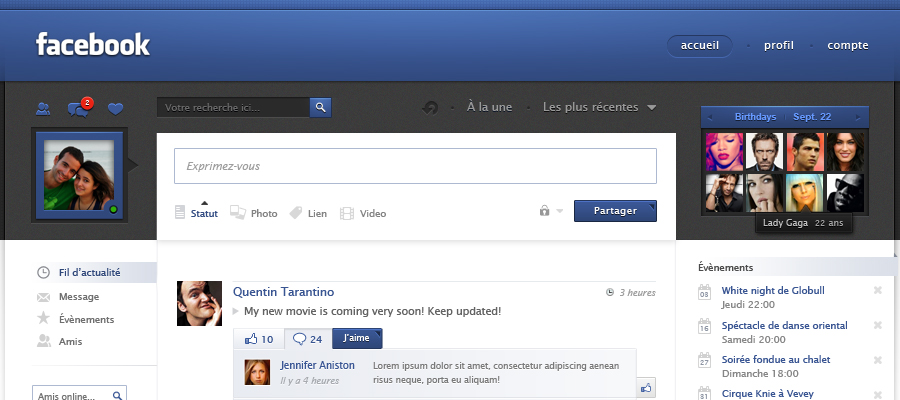Select the Lien attachment tag icon

pyautogui.click(x=296, y=213)
